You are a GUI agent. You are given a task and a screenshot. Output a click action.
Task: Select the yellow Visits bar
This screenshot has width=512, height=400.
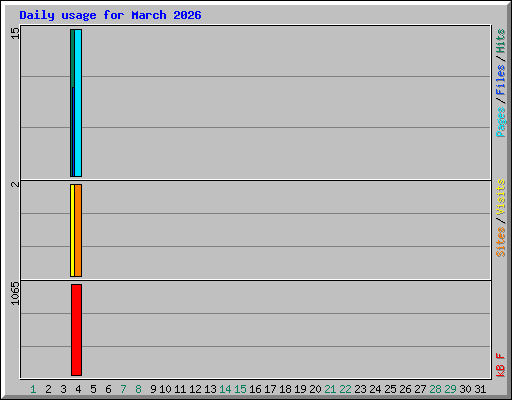[72, 230]
